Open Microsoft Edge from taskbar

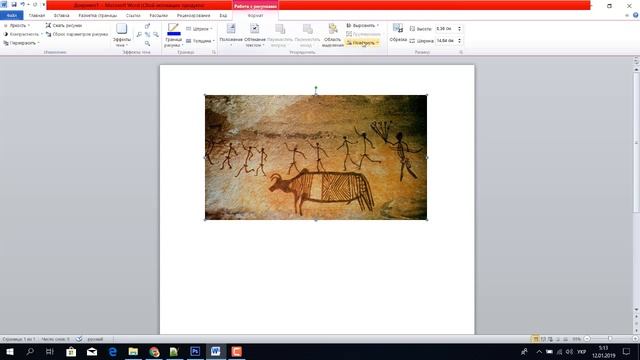pos(112,351)
